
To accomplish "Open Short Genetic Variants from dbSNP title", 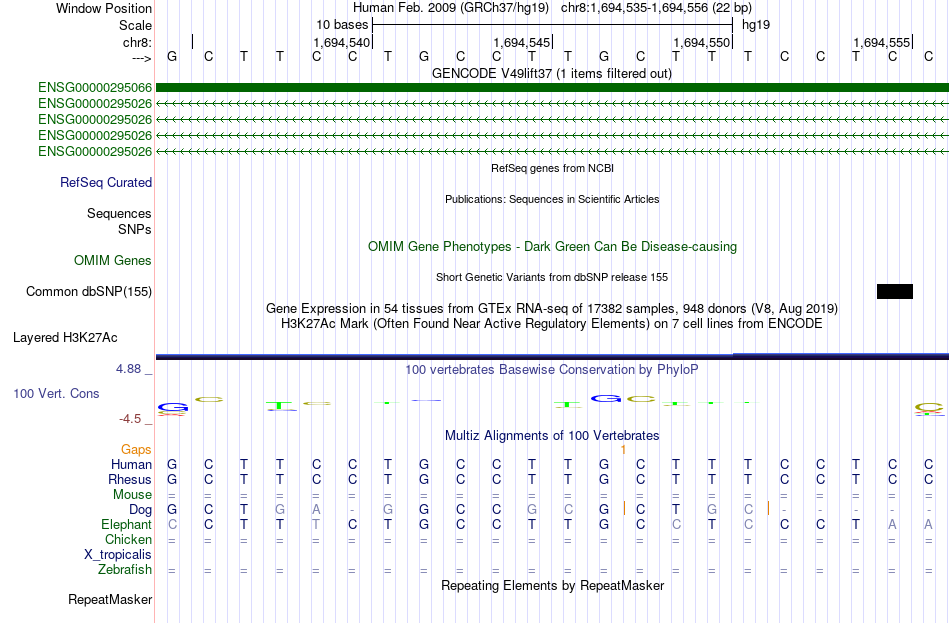I will coord(552,278).
